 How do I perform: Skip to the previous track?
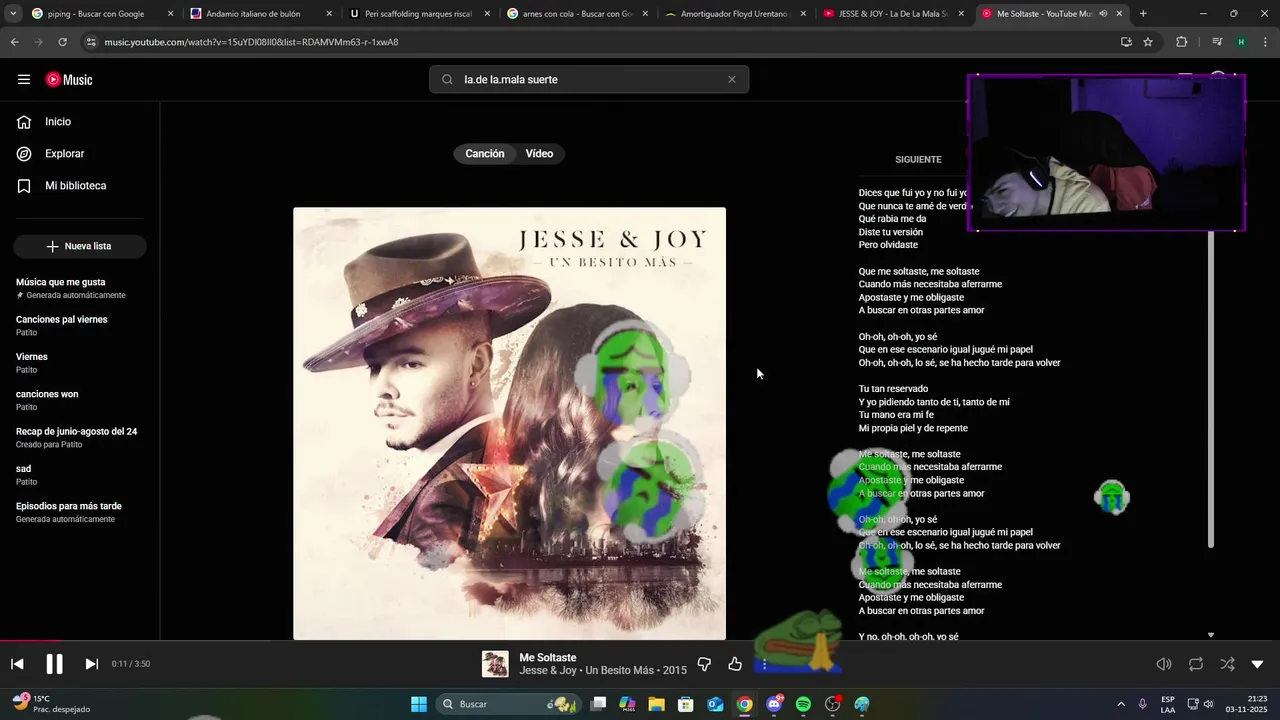point(17,664)
